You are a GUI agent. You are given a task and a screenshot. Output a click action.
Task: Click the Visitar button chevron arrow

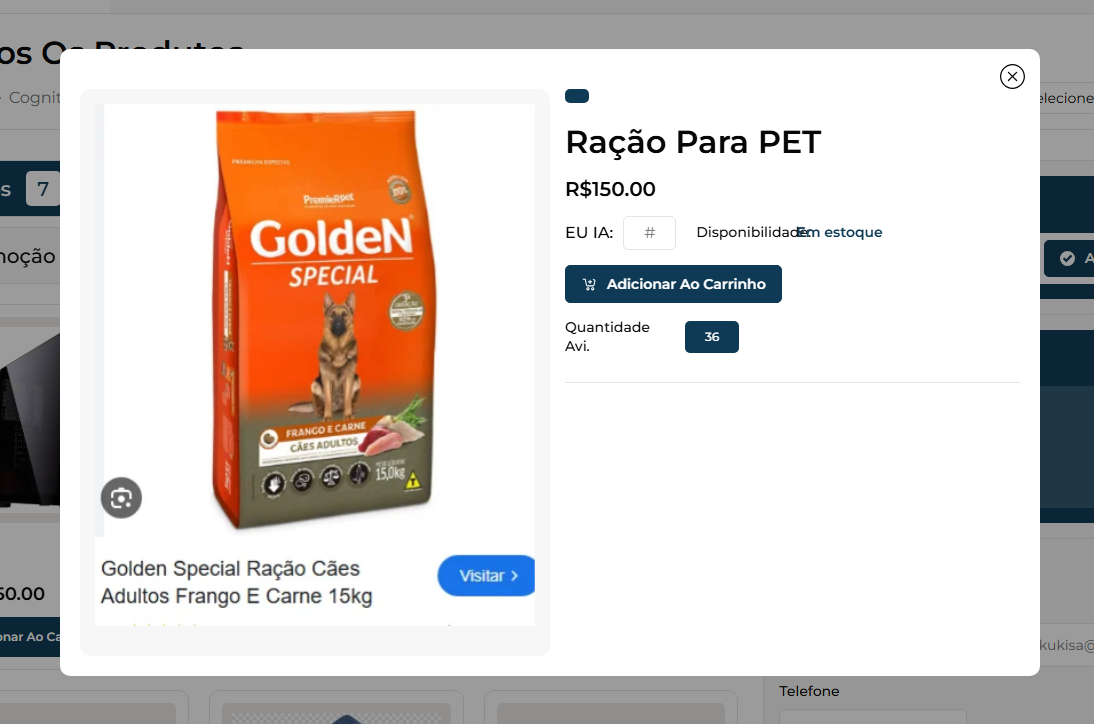click(x=514, y=576)
